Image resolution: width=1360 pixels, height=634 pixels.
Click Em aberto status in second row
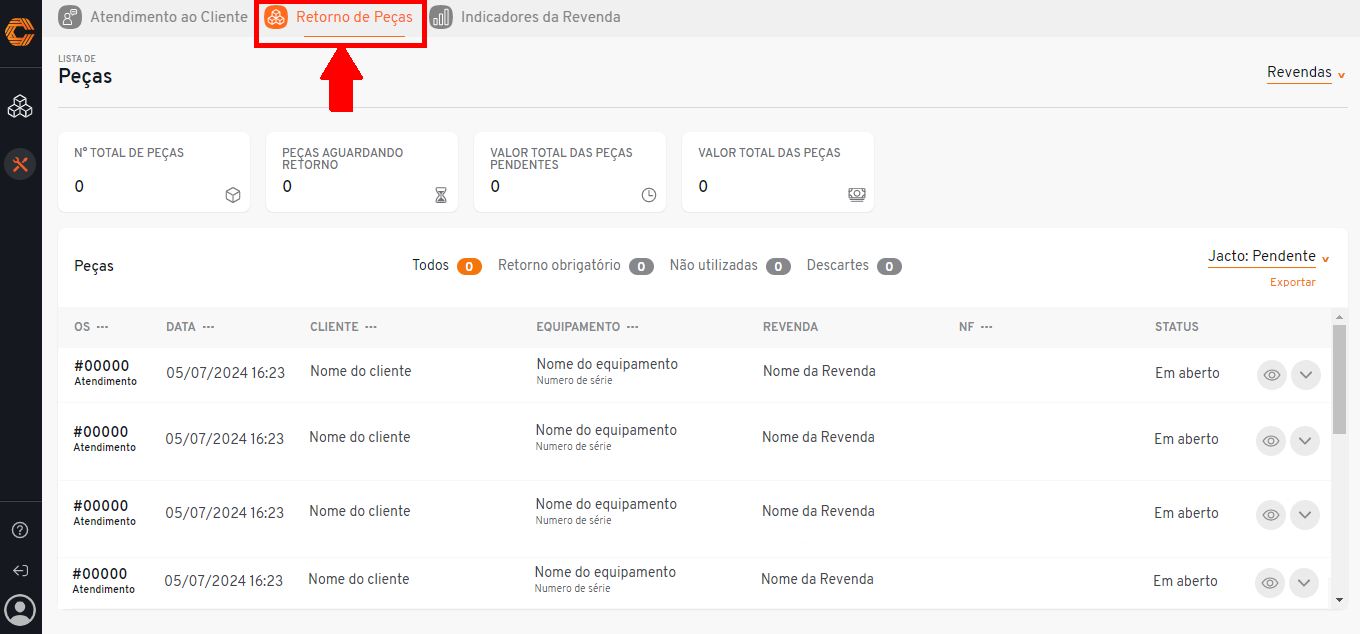click(x=1186, y=439)
